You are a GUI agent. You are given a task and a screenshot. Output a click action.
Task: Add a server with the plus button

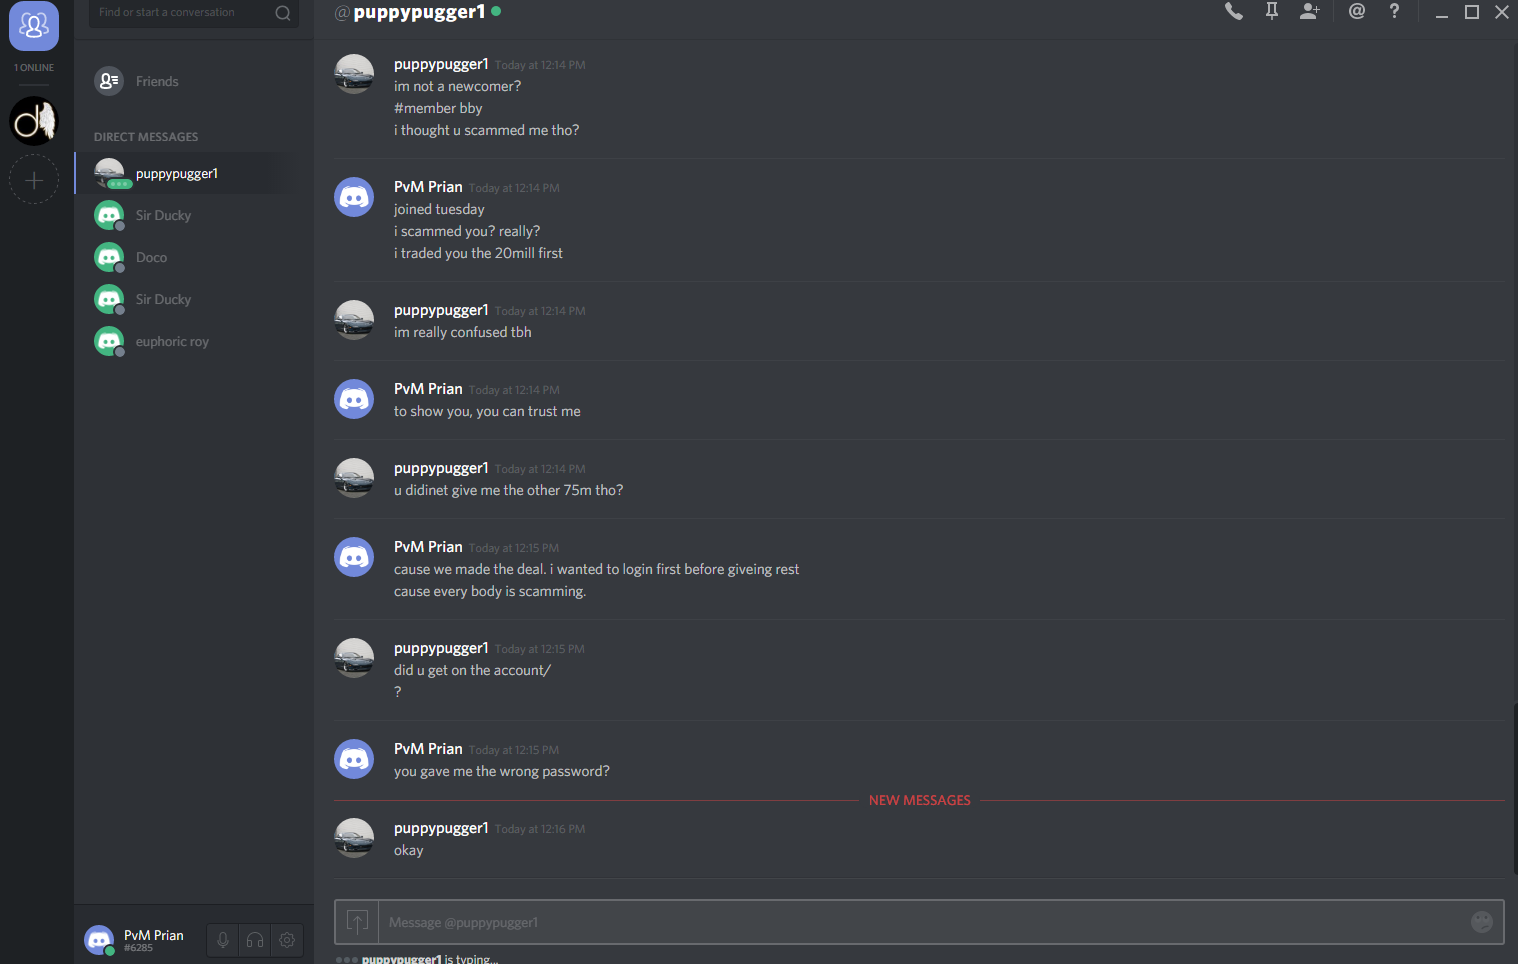tap(34, 180)
